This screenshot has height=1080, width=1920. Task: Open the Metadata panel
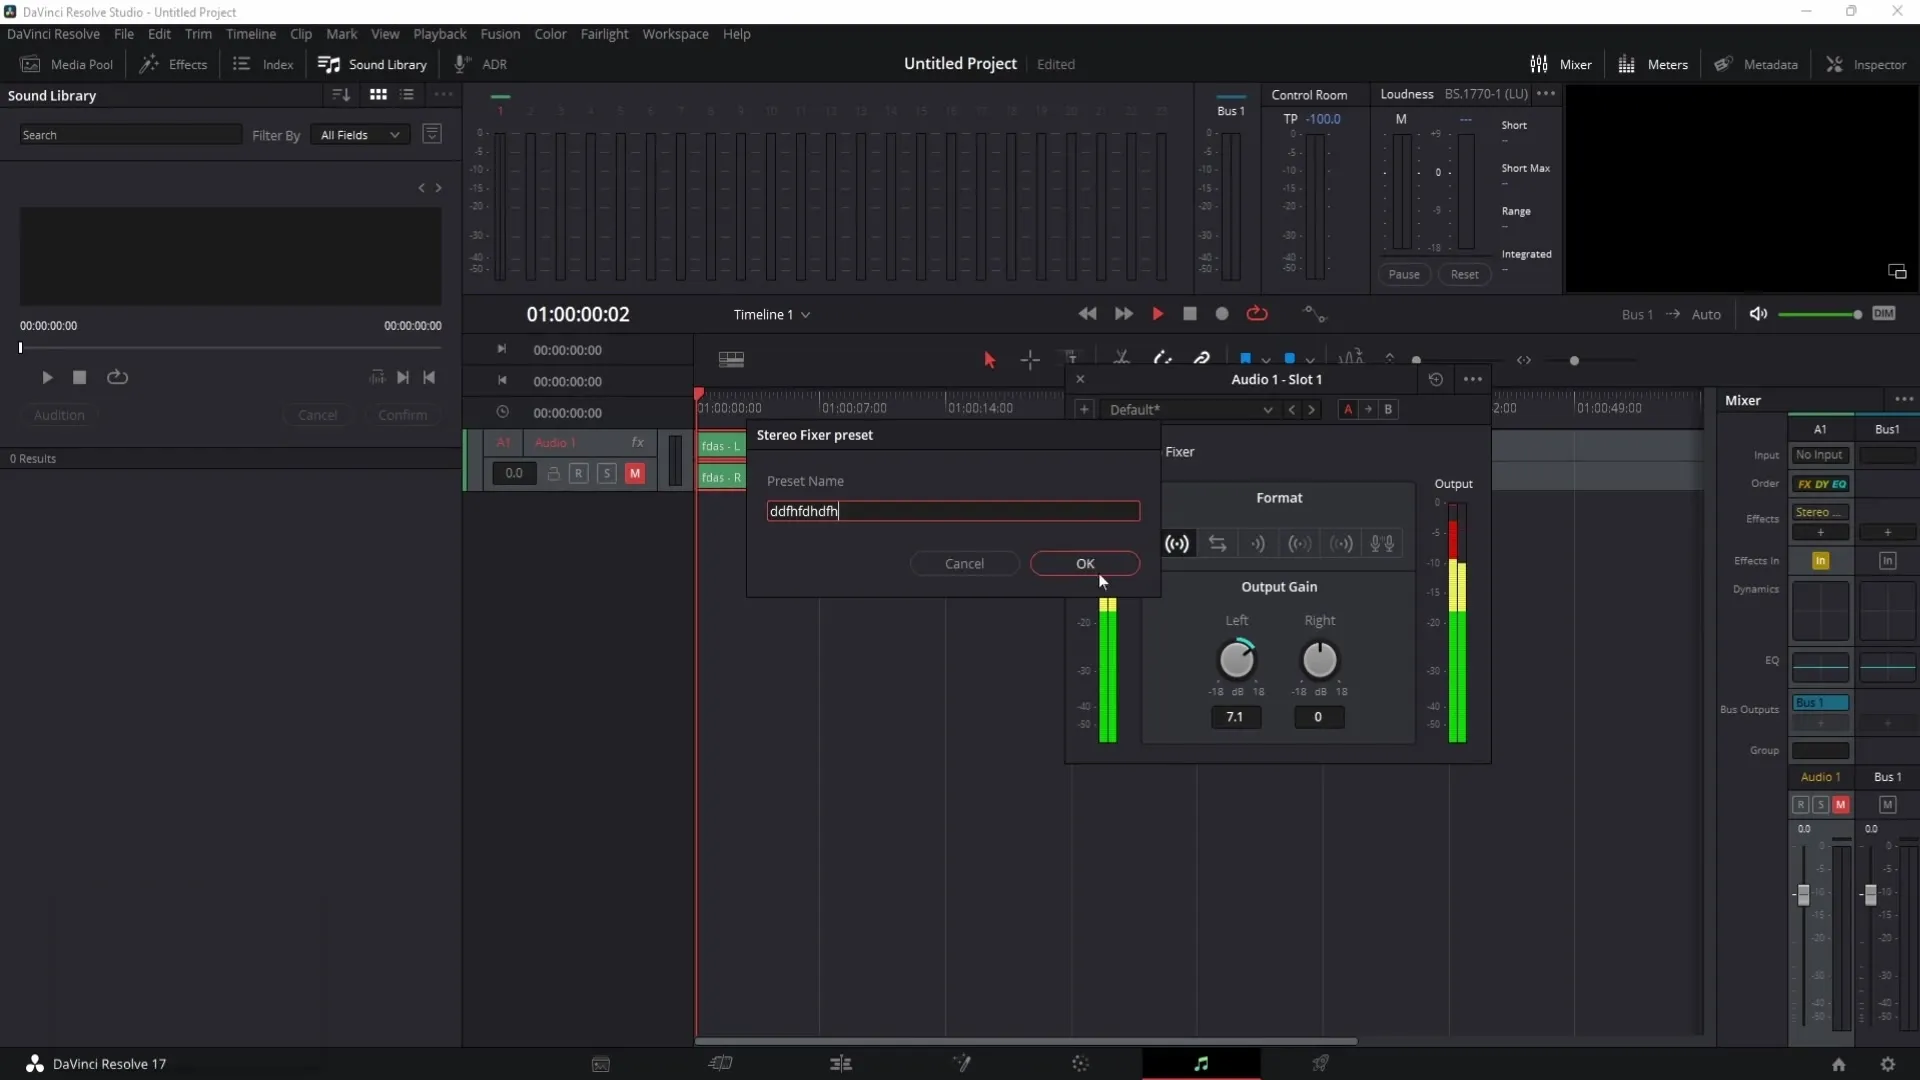1756,64
